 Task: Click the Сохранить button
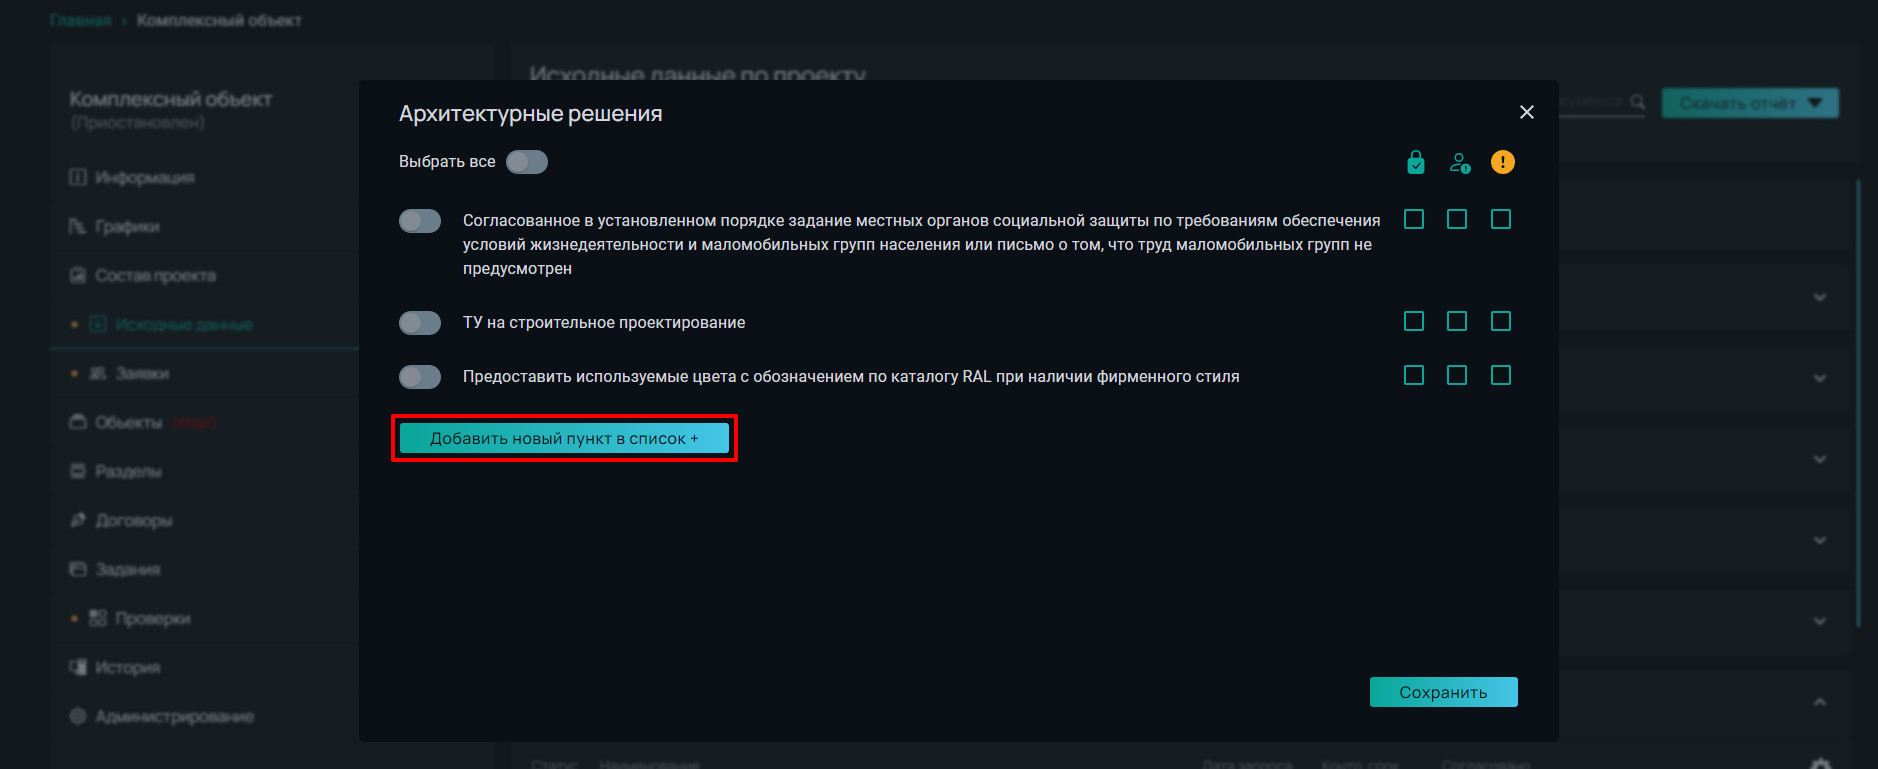1443,692
